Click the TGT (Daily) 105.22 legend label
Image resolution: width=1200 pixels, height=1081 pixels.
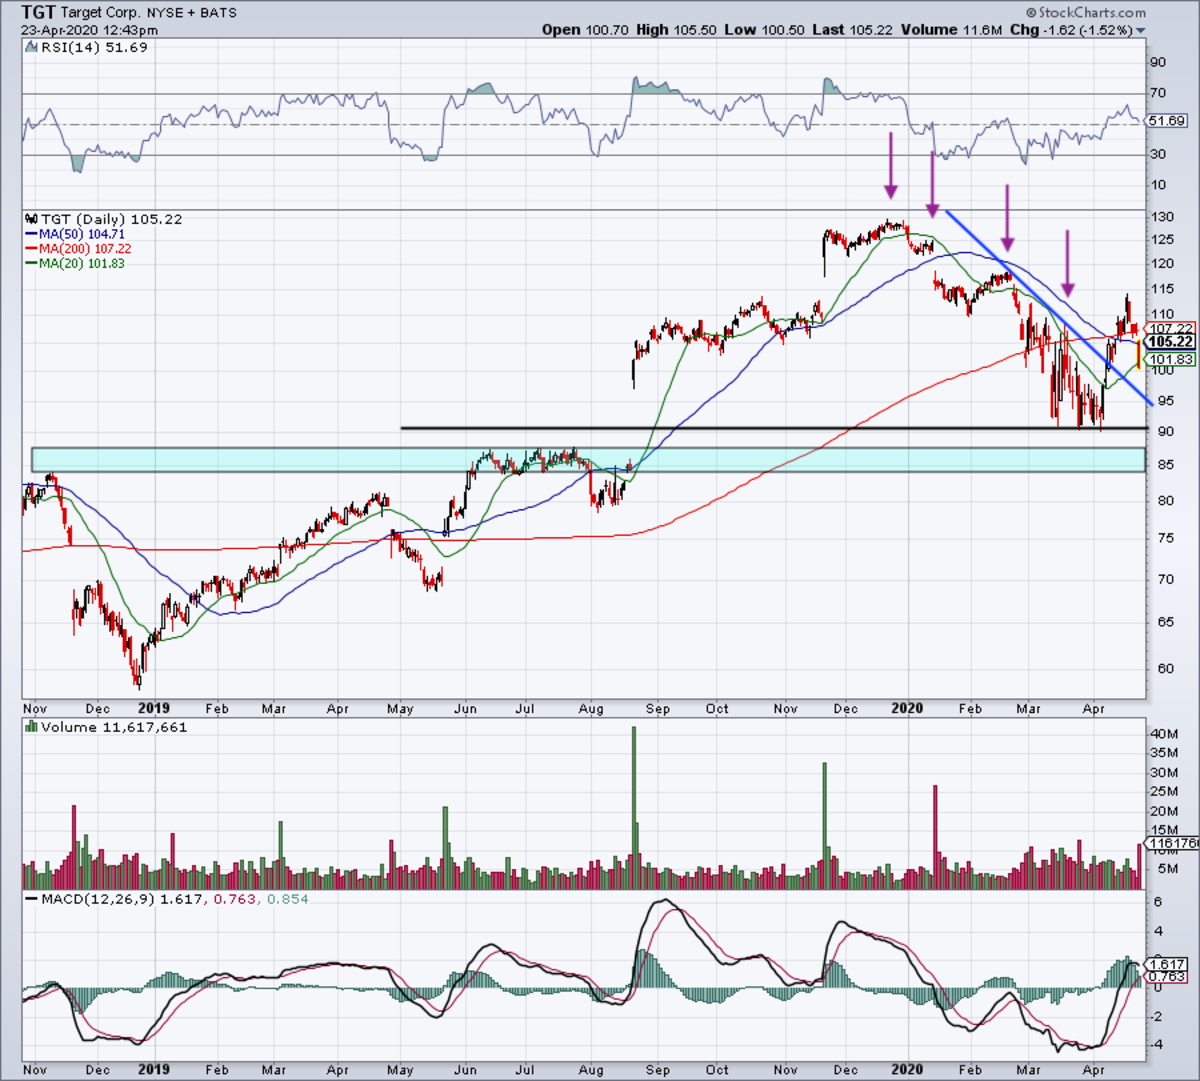pyautogui.click(x=110, y=219)
